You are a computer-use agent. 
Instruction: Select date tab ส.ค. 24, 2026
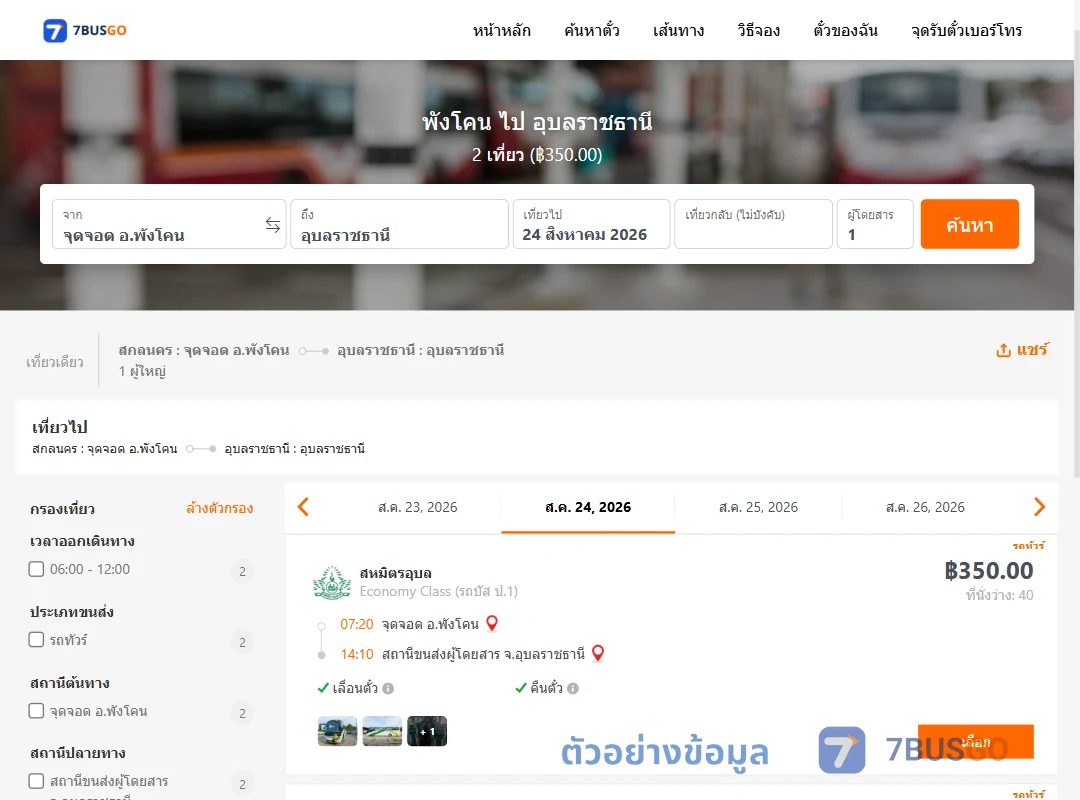[x=588, y=508]
